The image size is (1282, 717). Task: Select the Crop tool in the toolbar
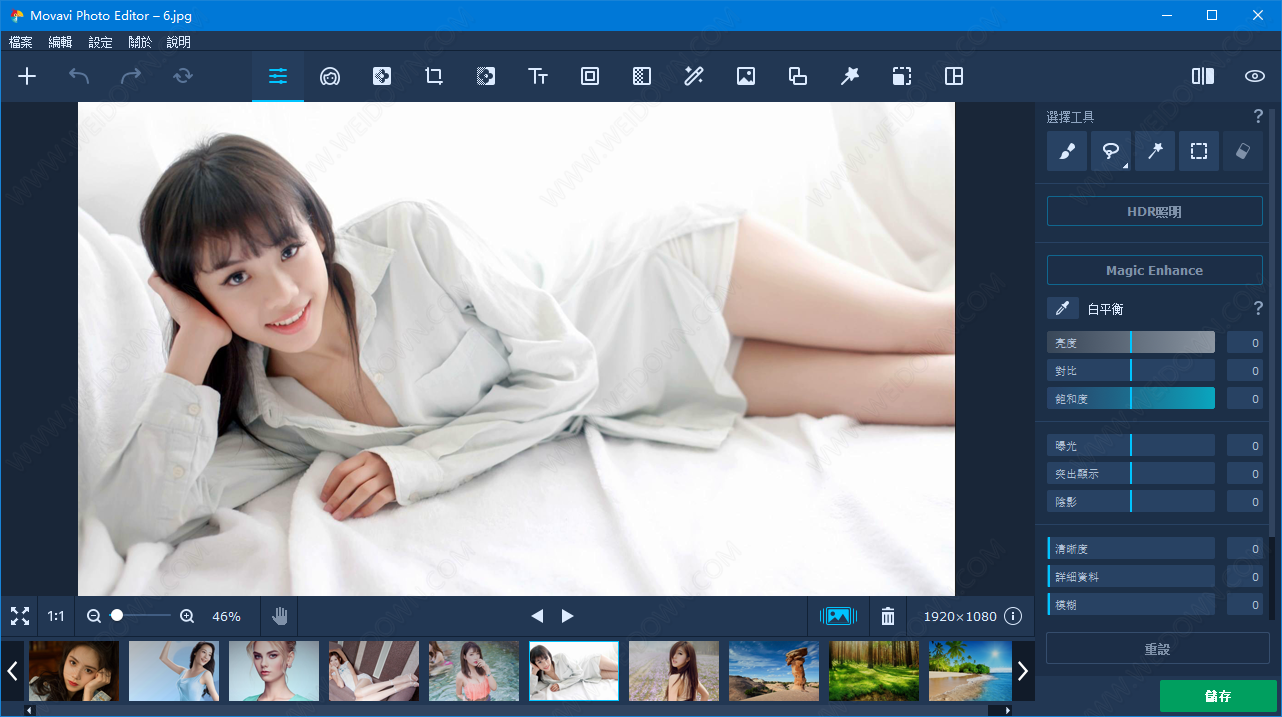(433, 76)
